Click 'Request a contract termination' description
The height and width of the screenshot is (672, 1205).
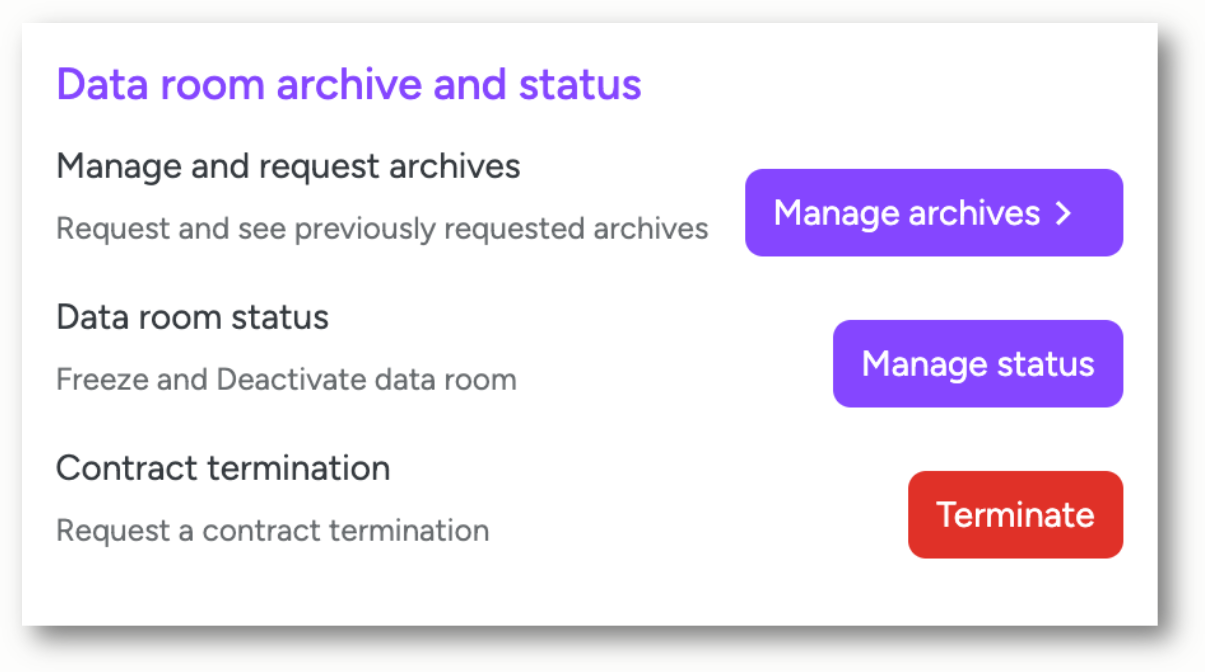[272, 530]
